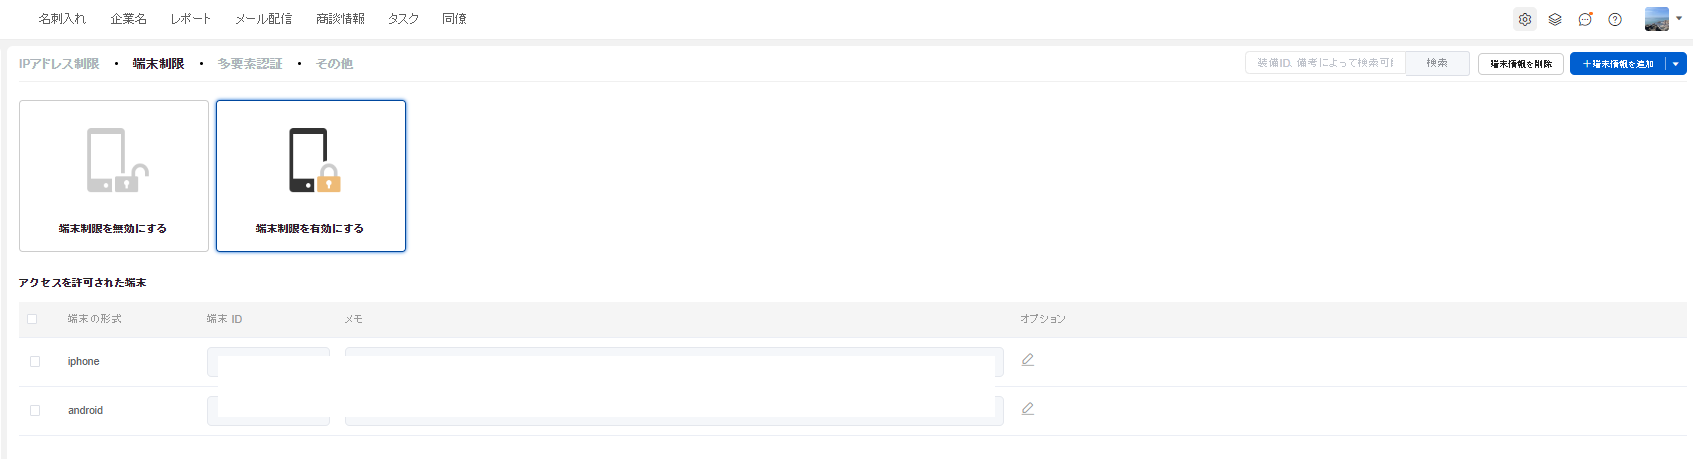Switch to the IPアドレス制限 tab
This screenshot has height=459, width=1693.
point(59,64)
